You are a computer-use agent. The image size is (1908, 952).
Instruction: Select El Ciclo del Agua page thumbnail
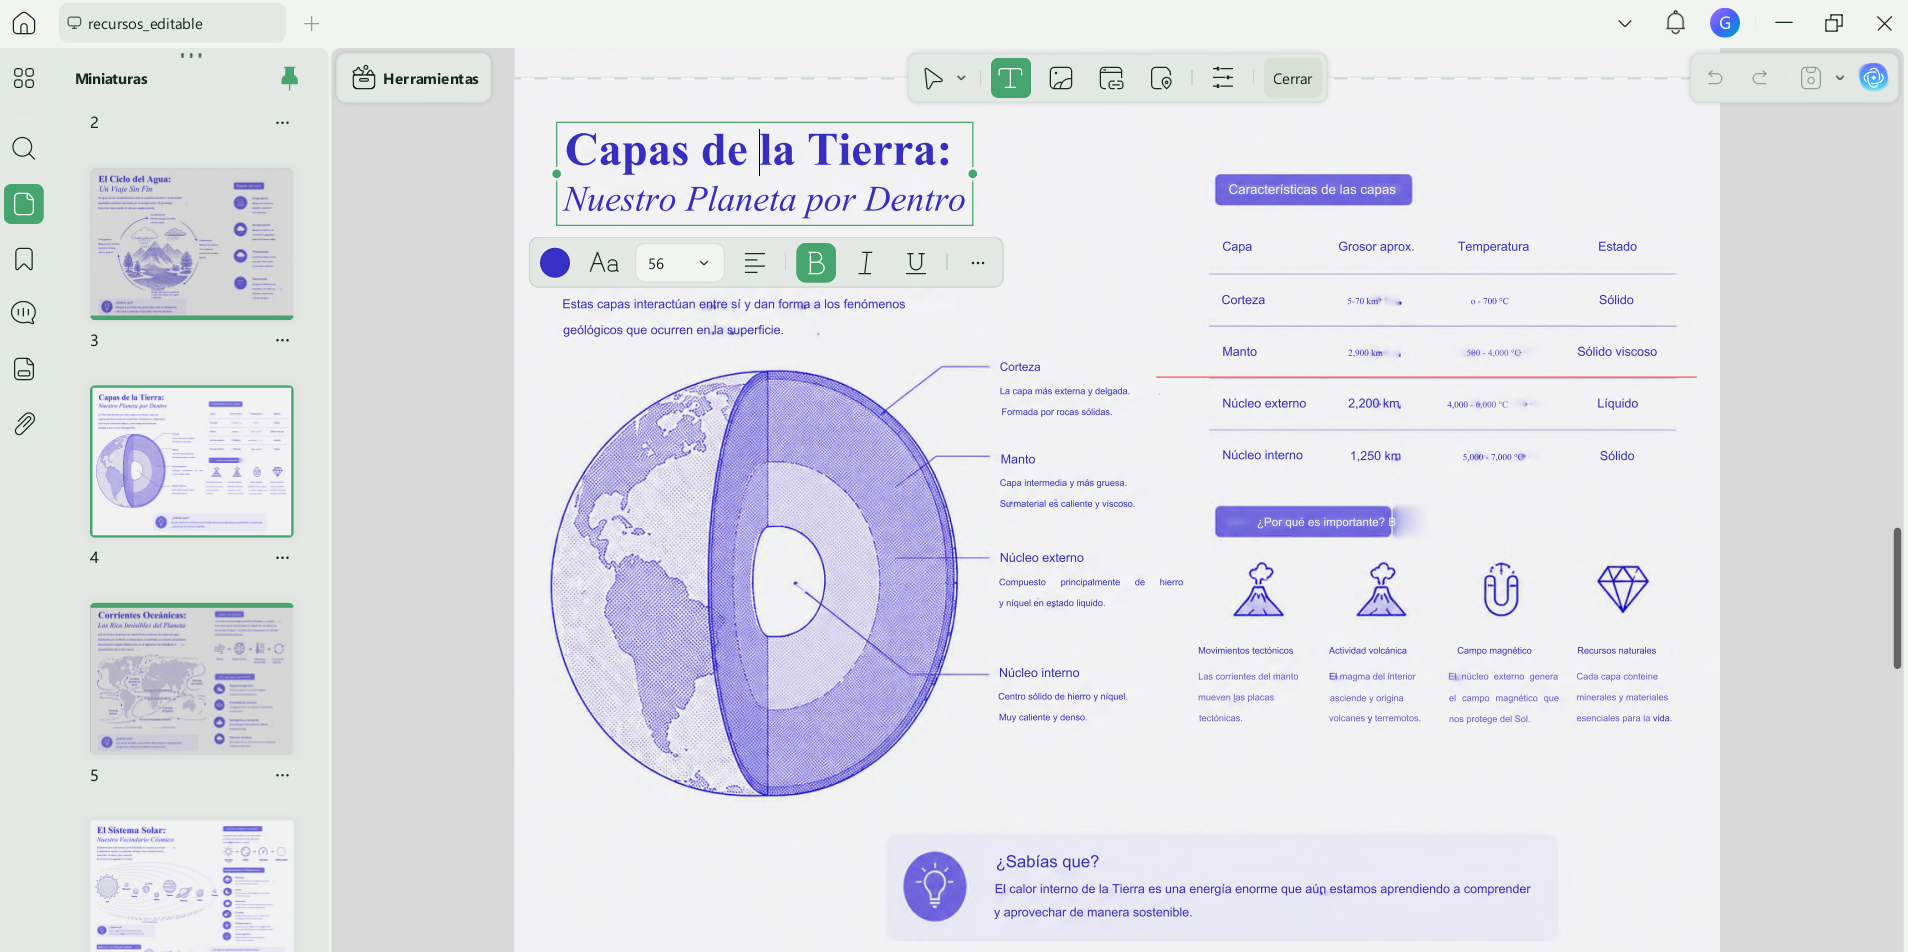coord(192,243)
